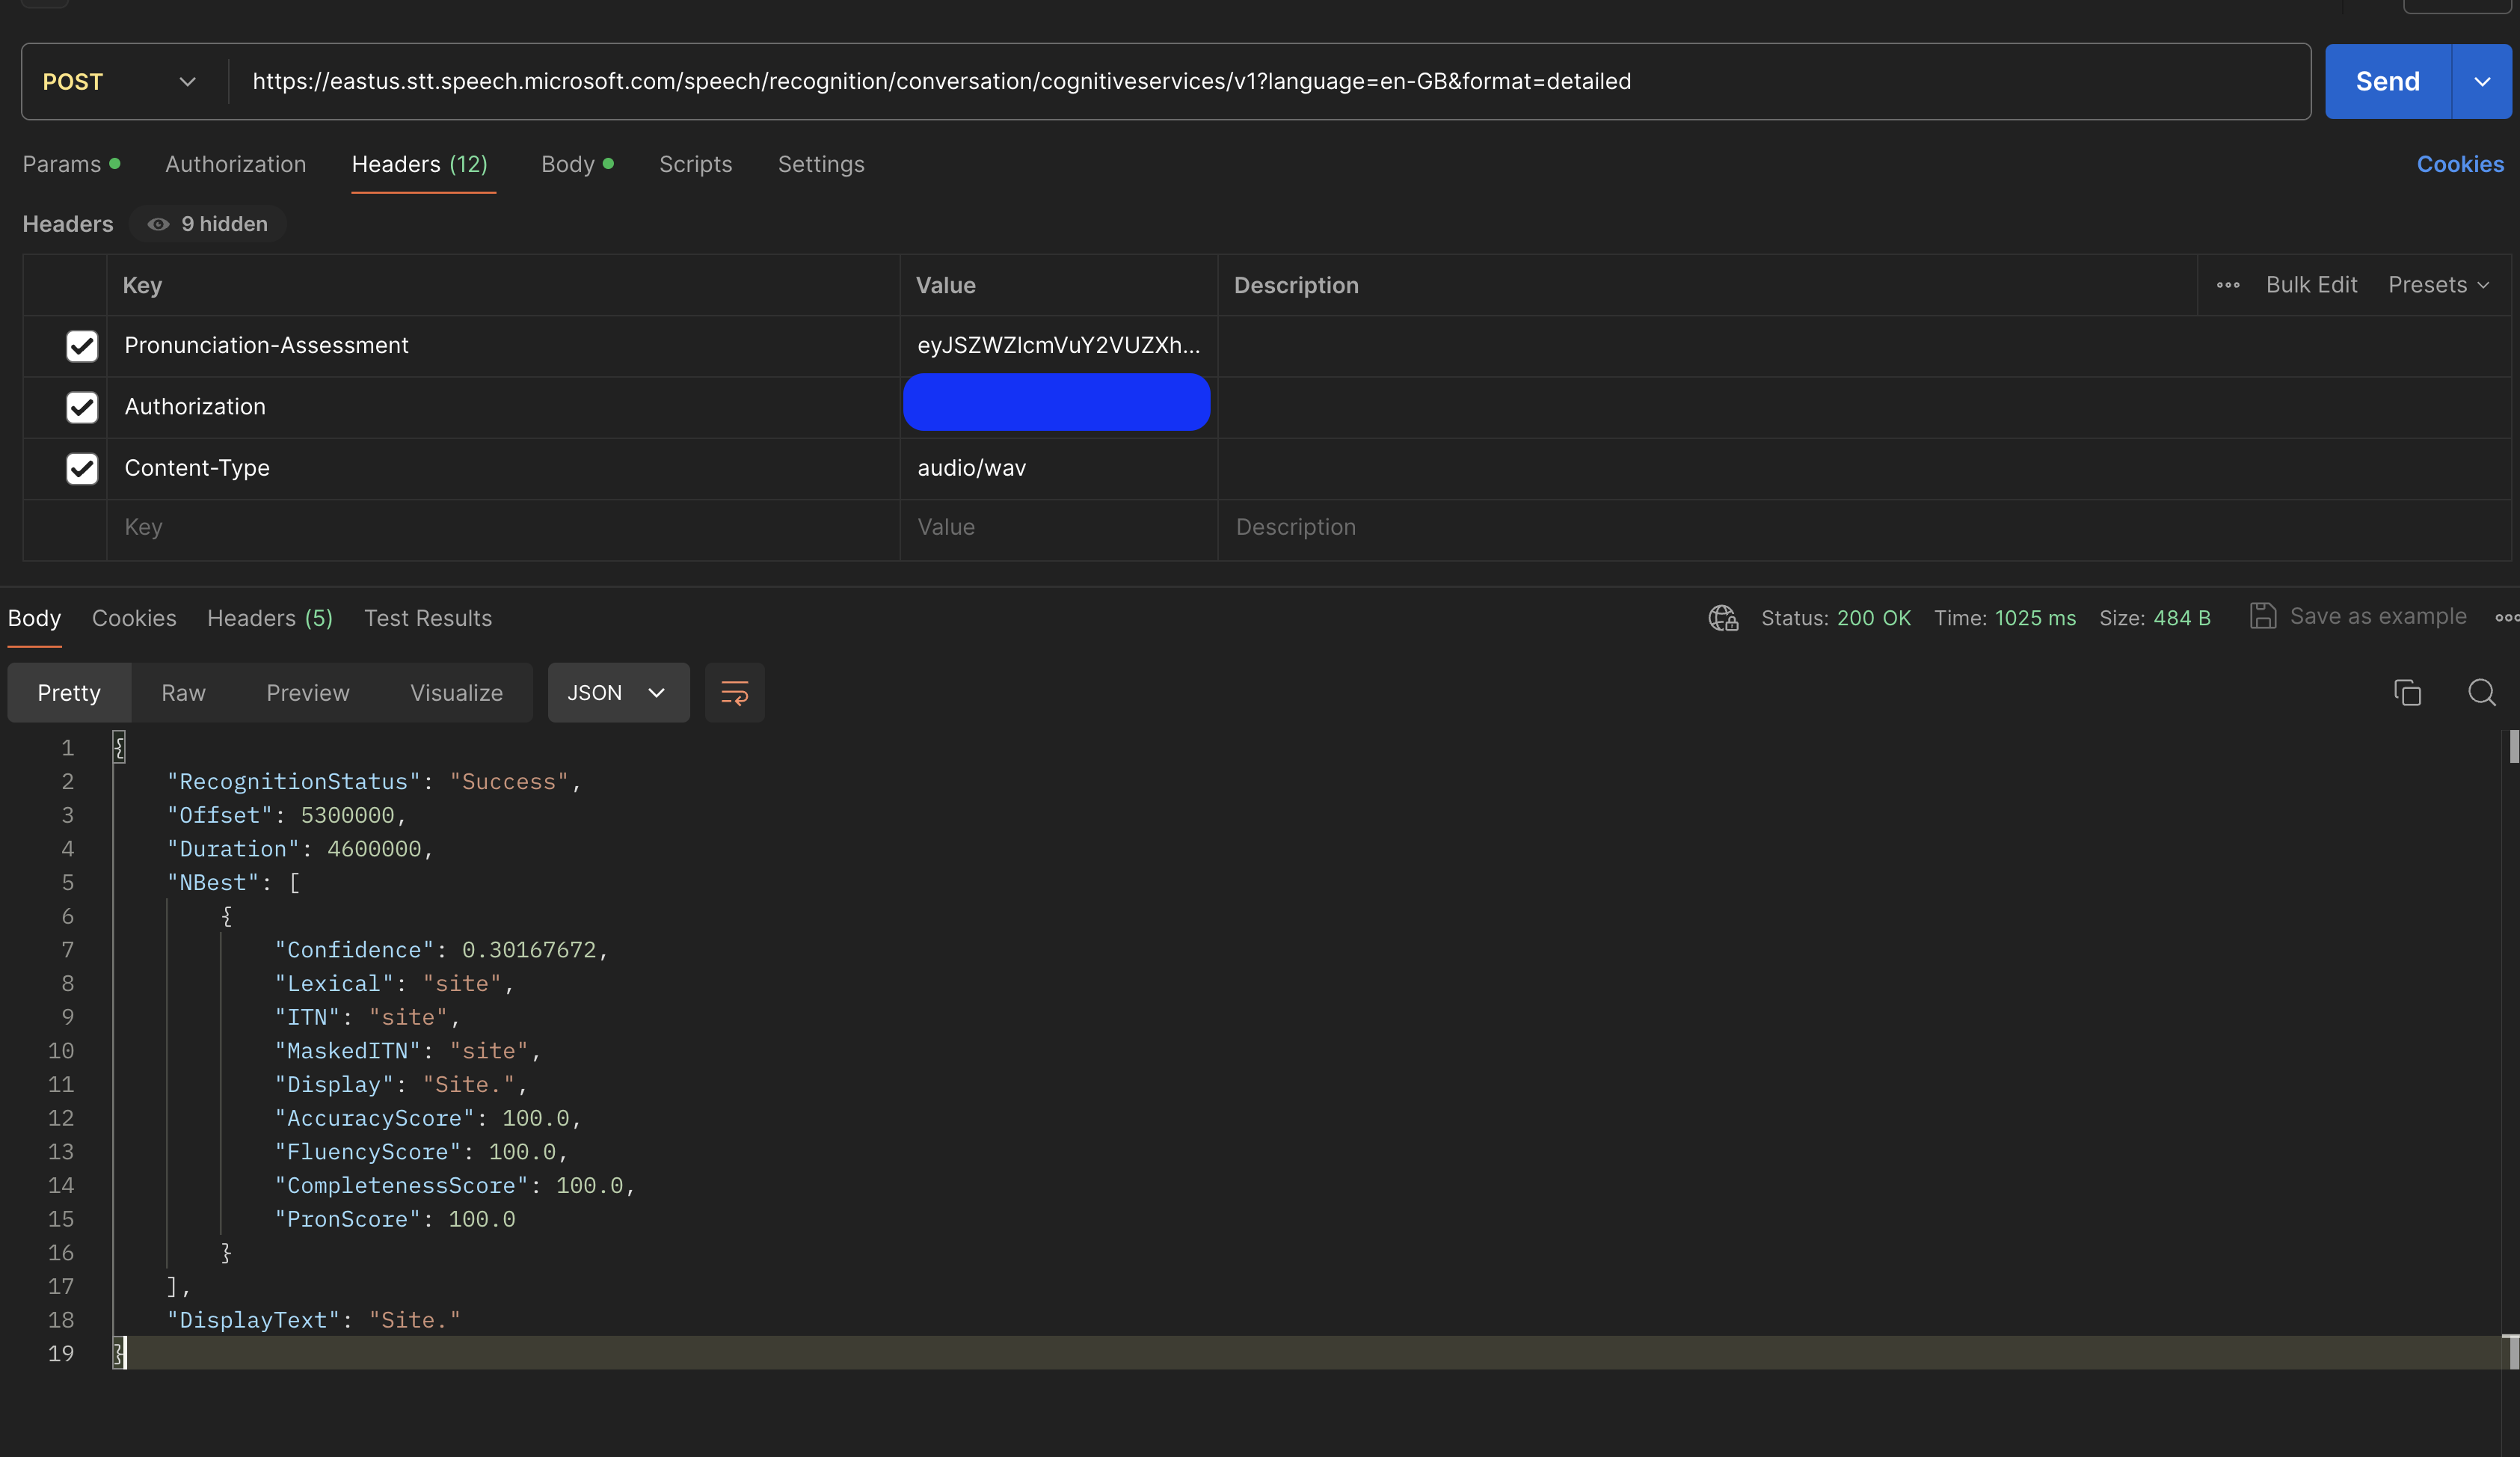2520x1457 pixels.
Task: Click the "Confidence" value 0.30167672
Action: tap(529, 950)
